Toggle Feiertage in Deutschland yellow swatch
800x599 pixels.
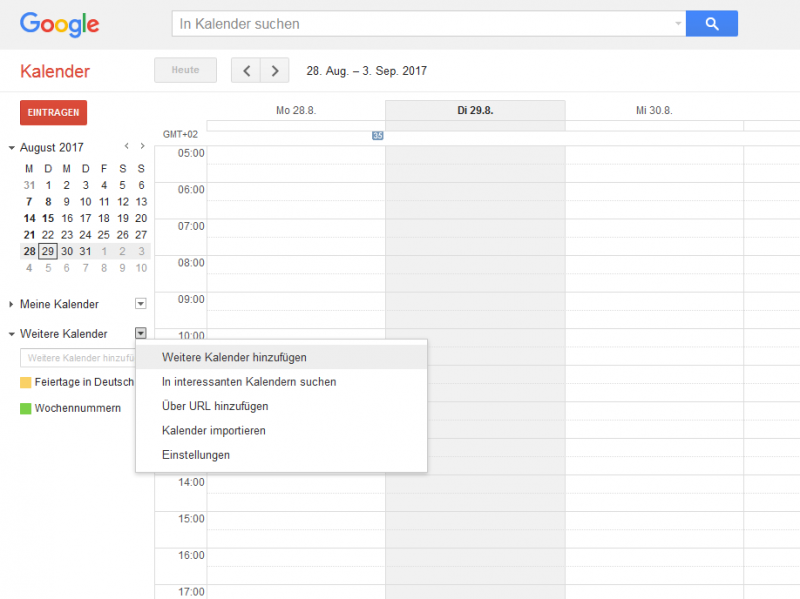click(26, 383)
